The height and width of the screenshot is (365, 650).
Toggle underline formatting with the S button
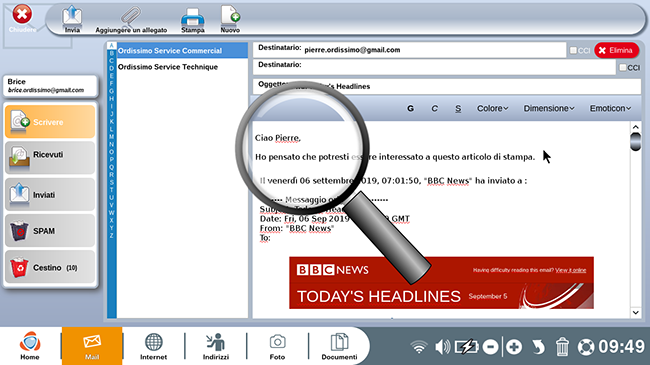pyautogui.click(x=458, y=108)
